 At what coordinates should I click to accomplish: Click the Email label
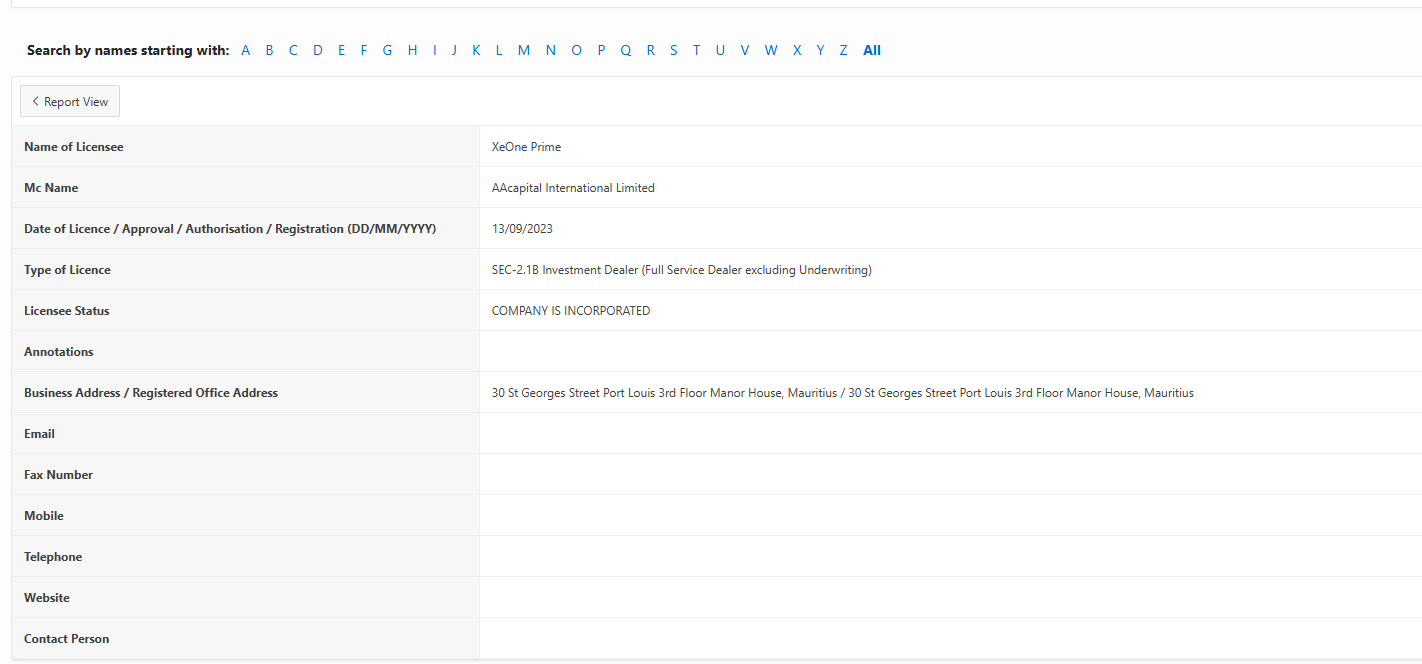click(x=39, y=434)
